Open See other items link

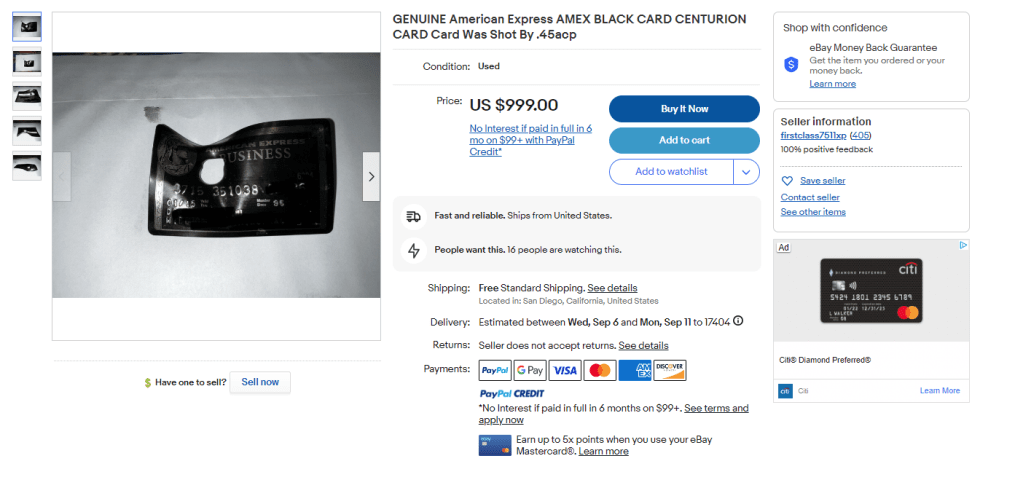813,212
